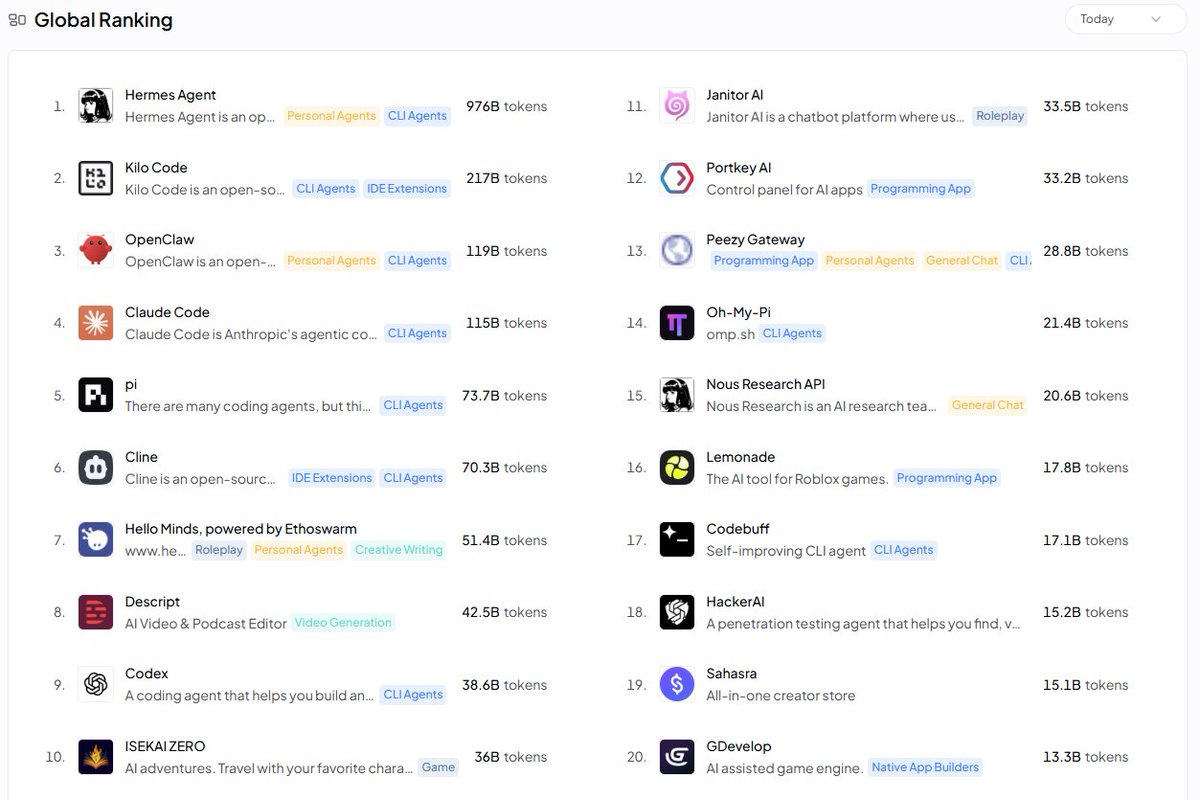Select Roleplay tag on Janitor AI
1200x800 pixels.
pos(1000,116)
